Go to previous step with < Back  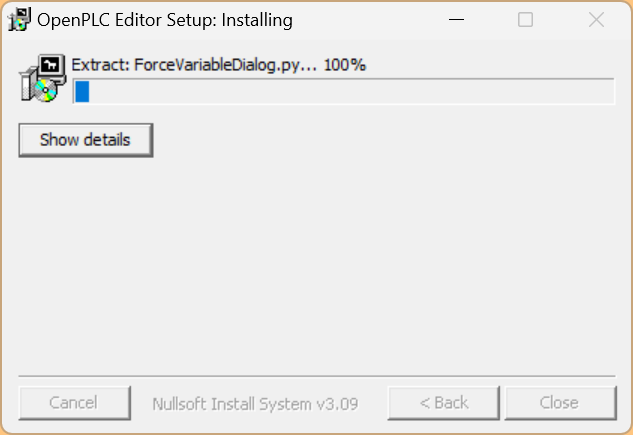click(444, 403)
